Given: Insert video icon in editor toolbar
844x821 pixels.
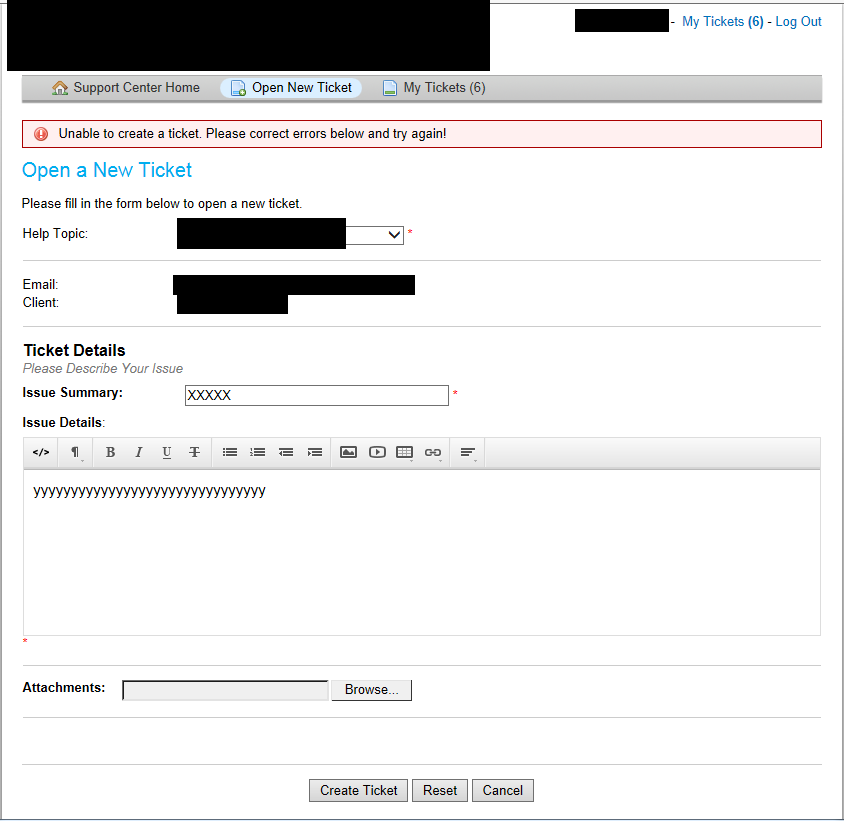Looking at the screenshot, I should [x=377, y=452].
